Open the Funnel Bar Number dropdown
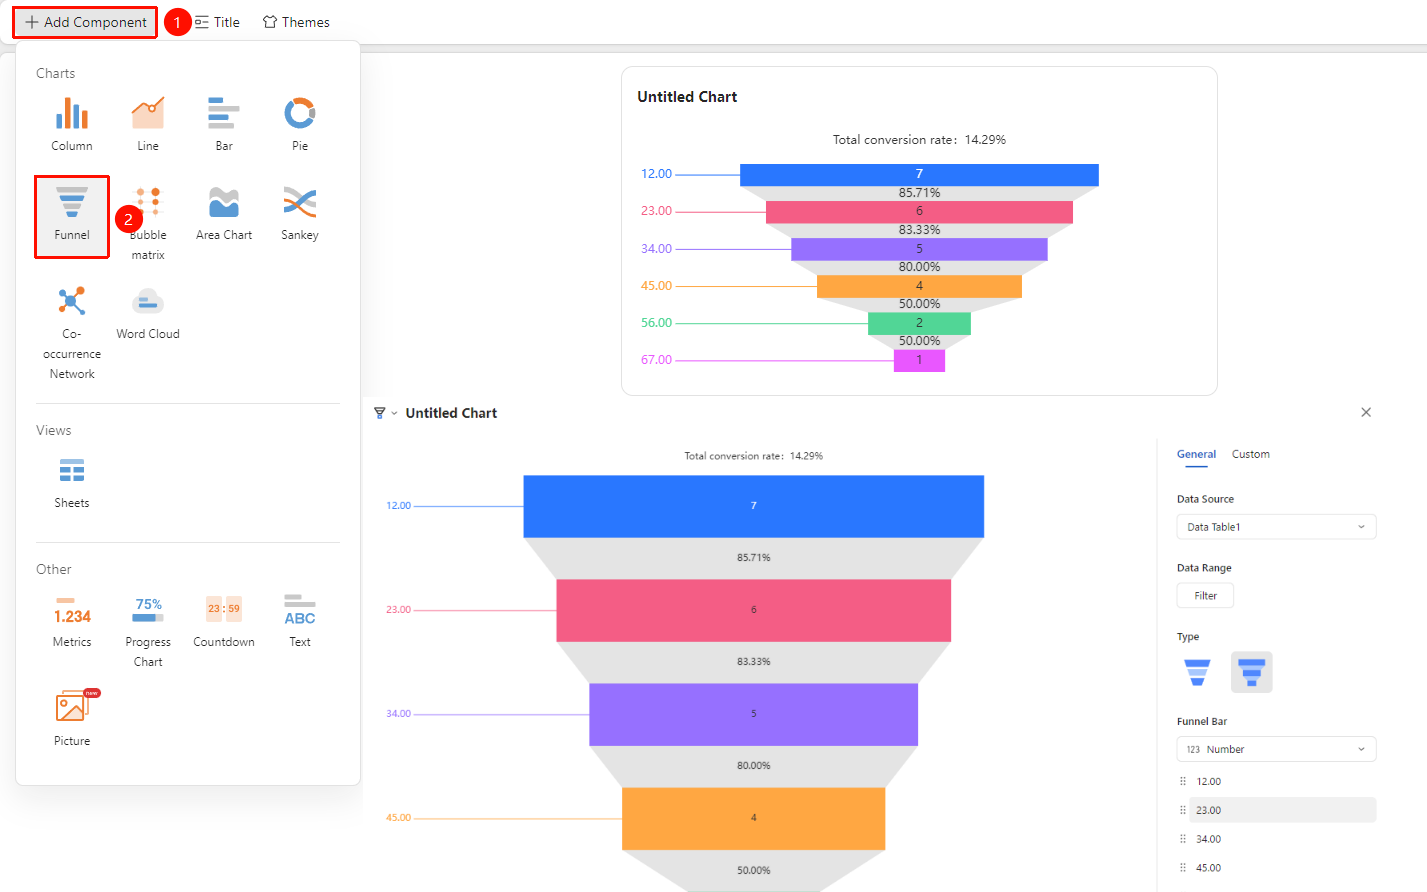The image size is (1427, 892). 1276,749
